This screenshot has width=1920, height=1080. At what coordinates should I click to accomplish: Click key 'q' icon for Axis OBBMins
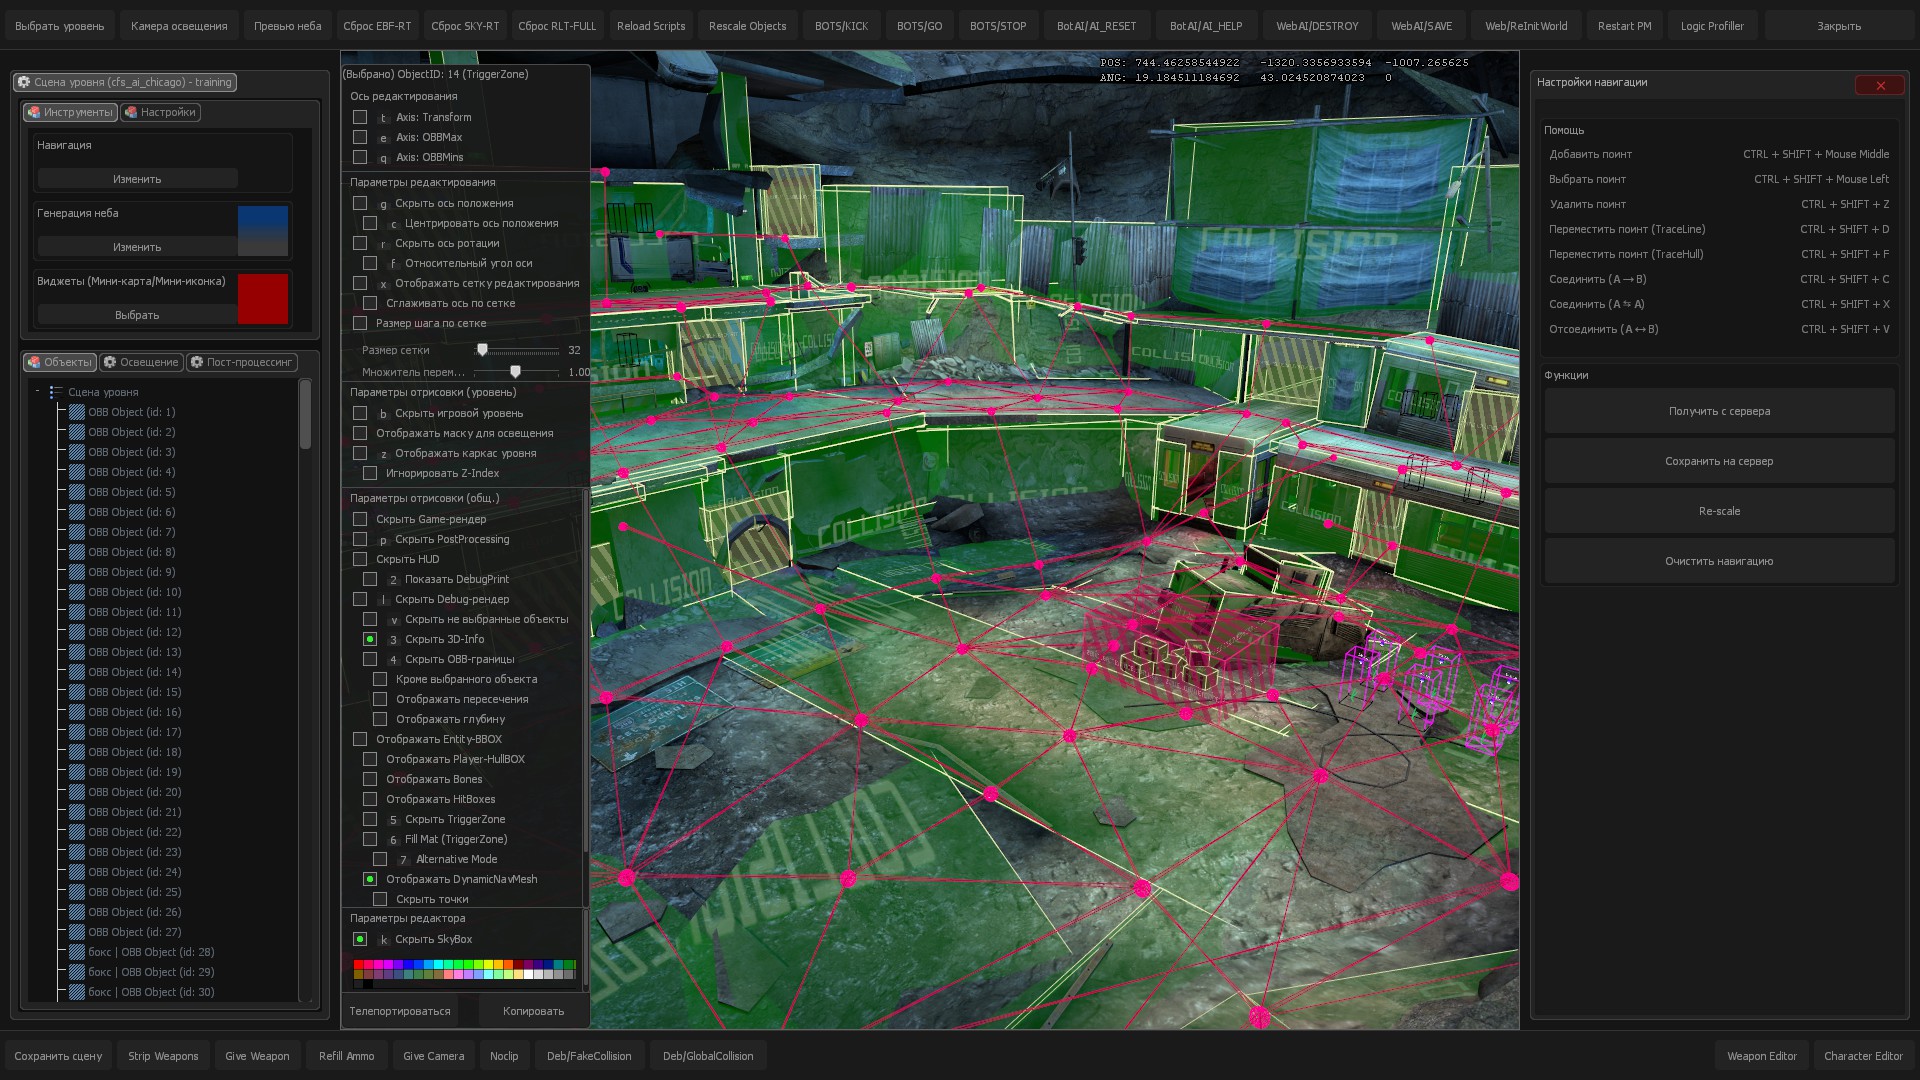coord(383,157)
